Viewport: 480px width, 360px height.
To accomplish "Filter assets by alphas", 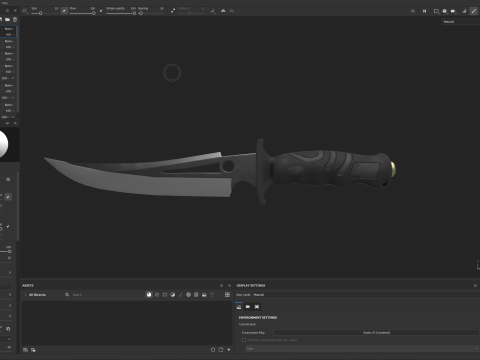I will (188, 295).
